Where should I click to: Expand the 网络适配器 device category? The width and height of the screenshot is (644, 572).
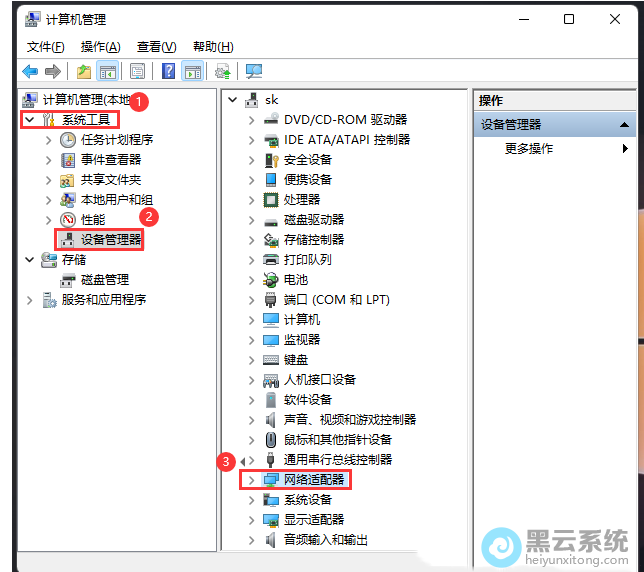click(x=252, y=480)
